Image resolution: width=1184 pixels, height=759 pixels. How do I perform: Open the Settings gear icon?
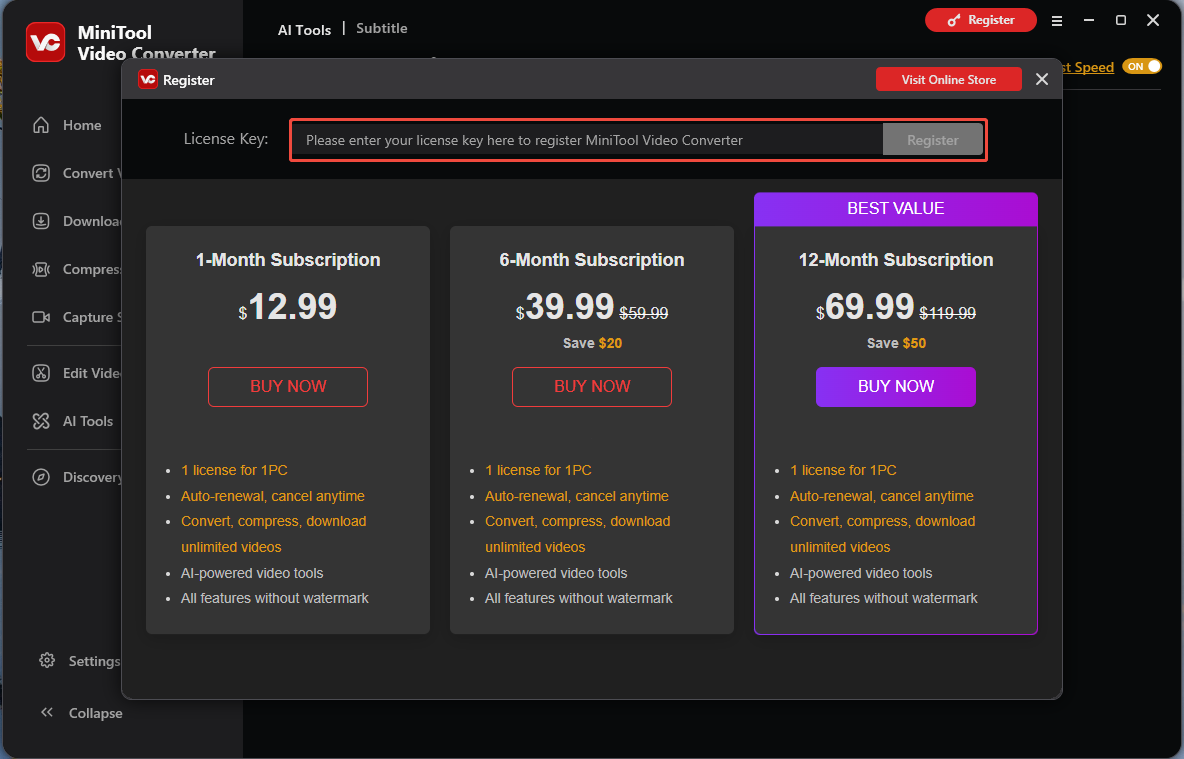pos(47,661)
